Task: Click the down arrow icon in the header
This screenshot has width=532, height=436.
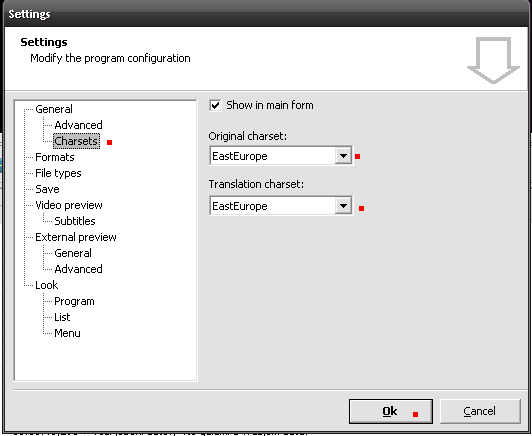Action: tap(493, 60)
